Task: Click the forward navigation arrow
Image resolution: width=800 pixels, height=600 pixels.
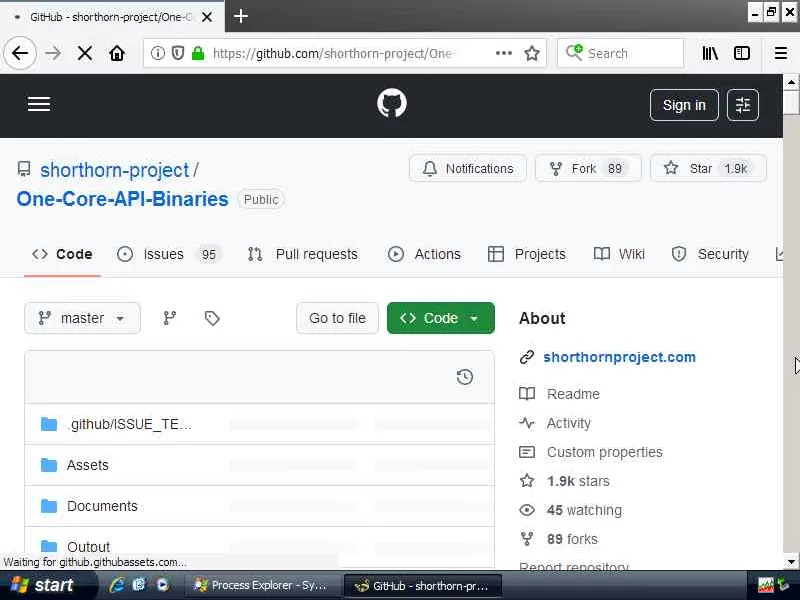Action: click(53, 53)
